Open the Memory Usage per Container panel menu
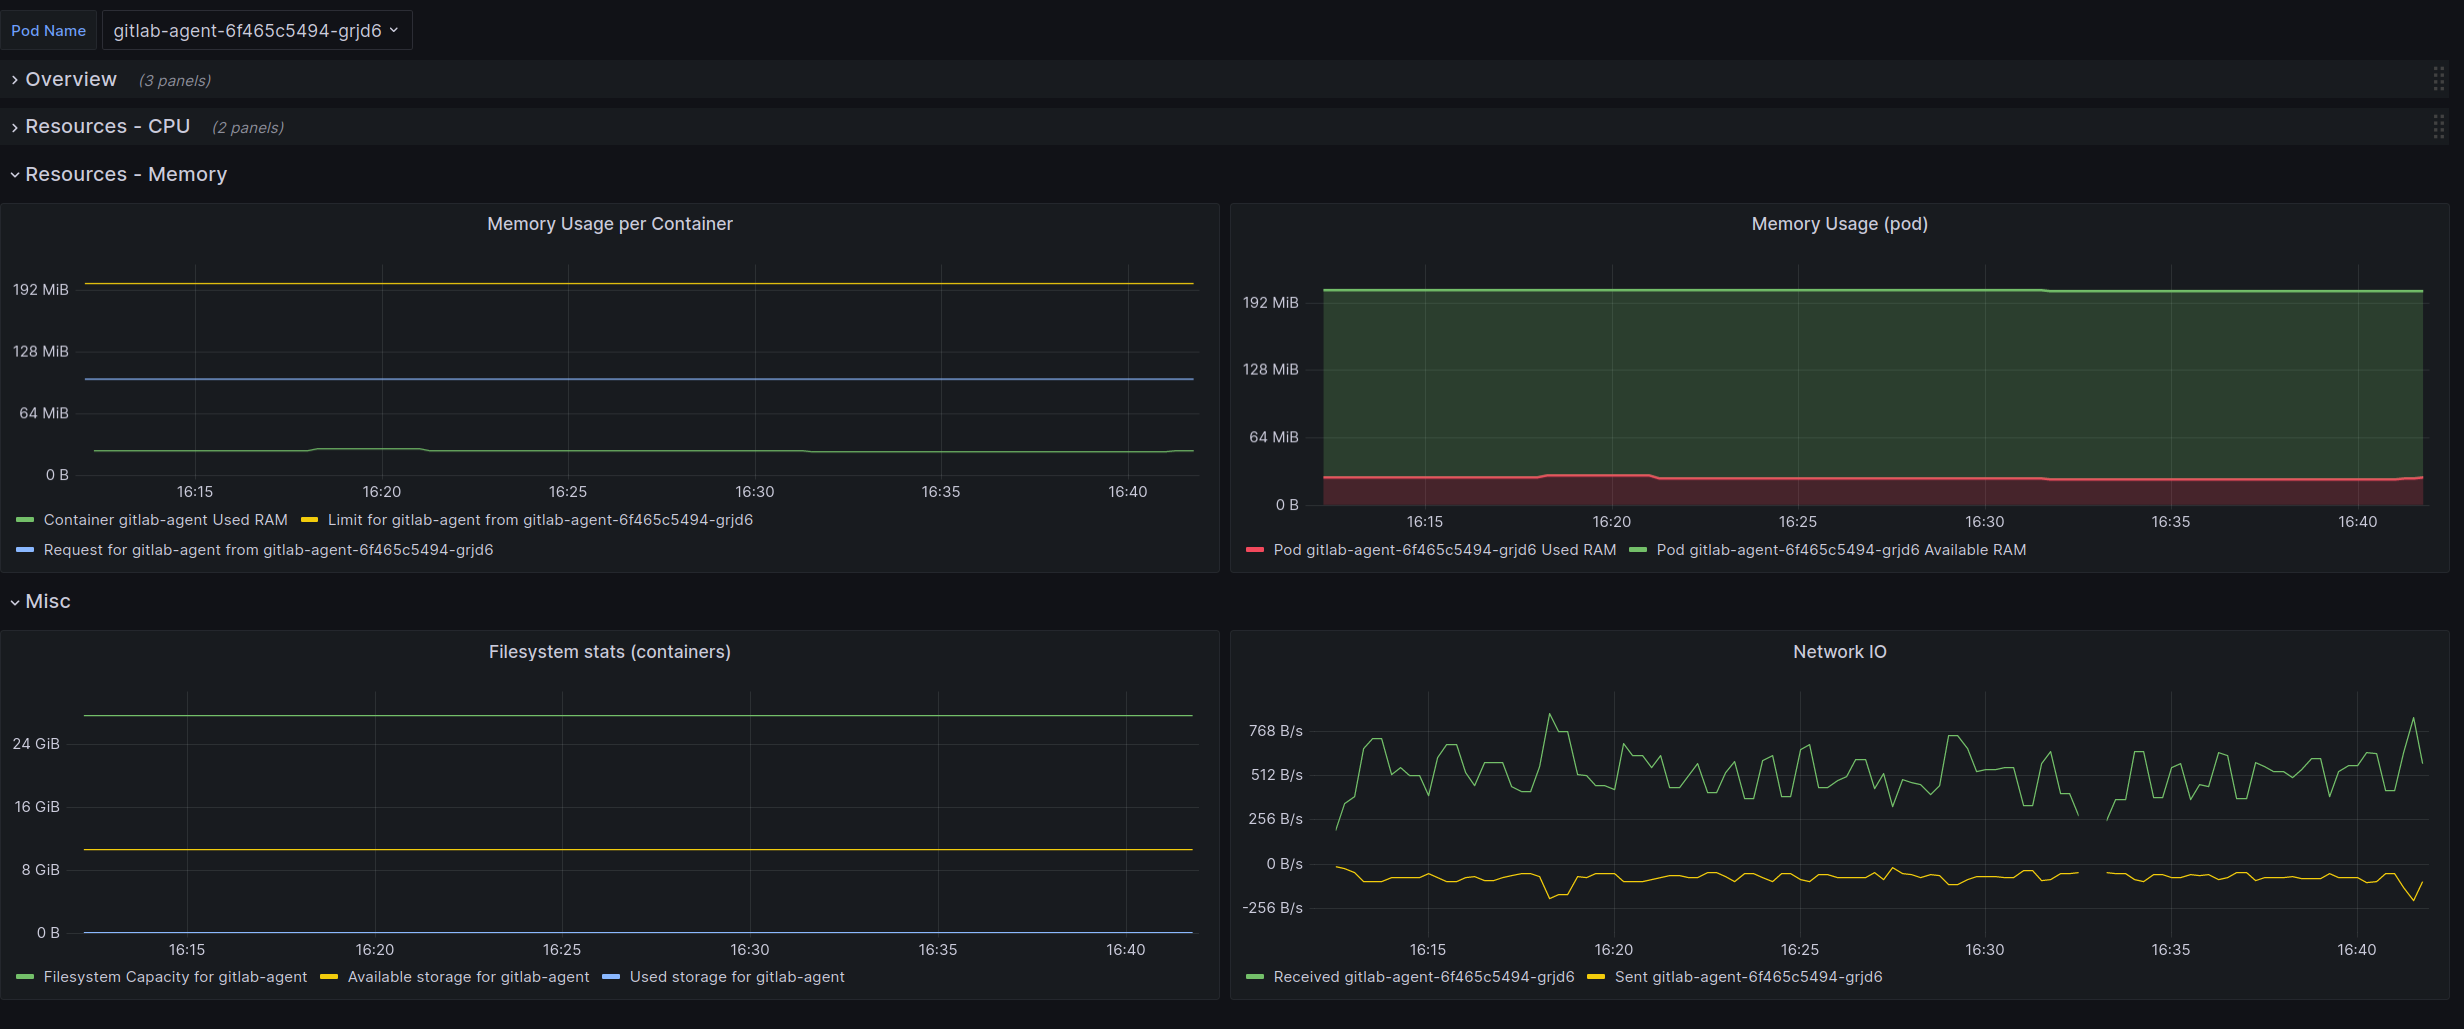Image resolution: width=2464 pixels, height=1029 pixels. tap(609, 224)
